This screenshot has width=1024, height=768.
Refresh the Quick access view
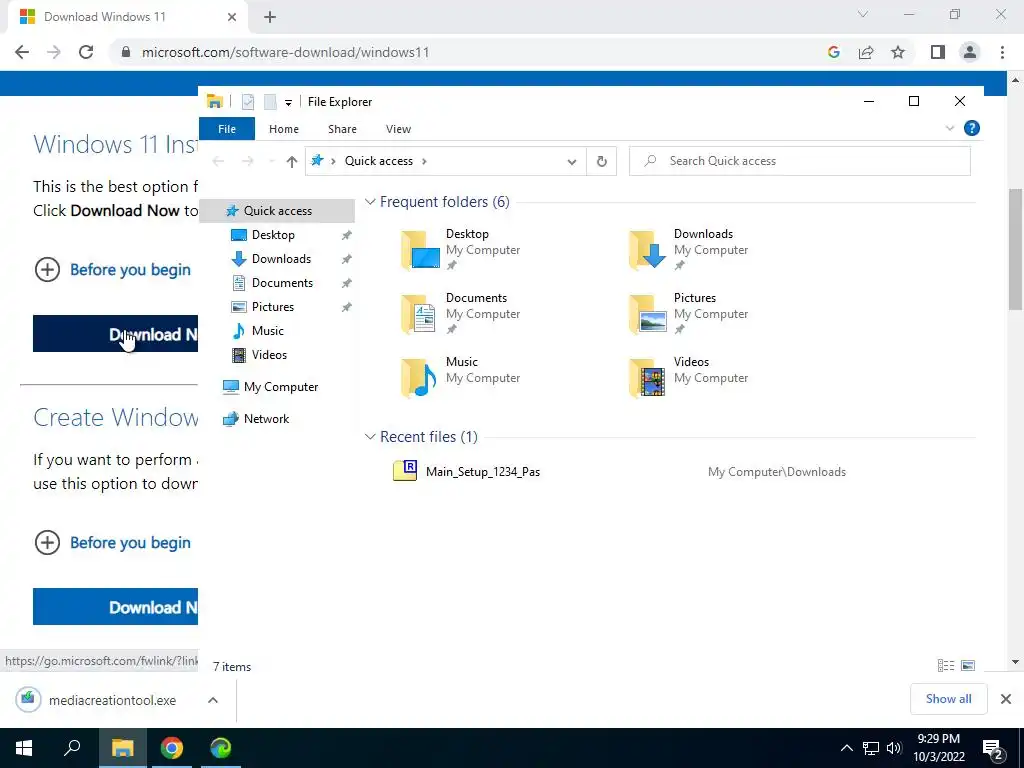click(x=601, y=161)
